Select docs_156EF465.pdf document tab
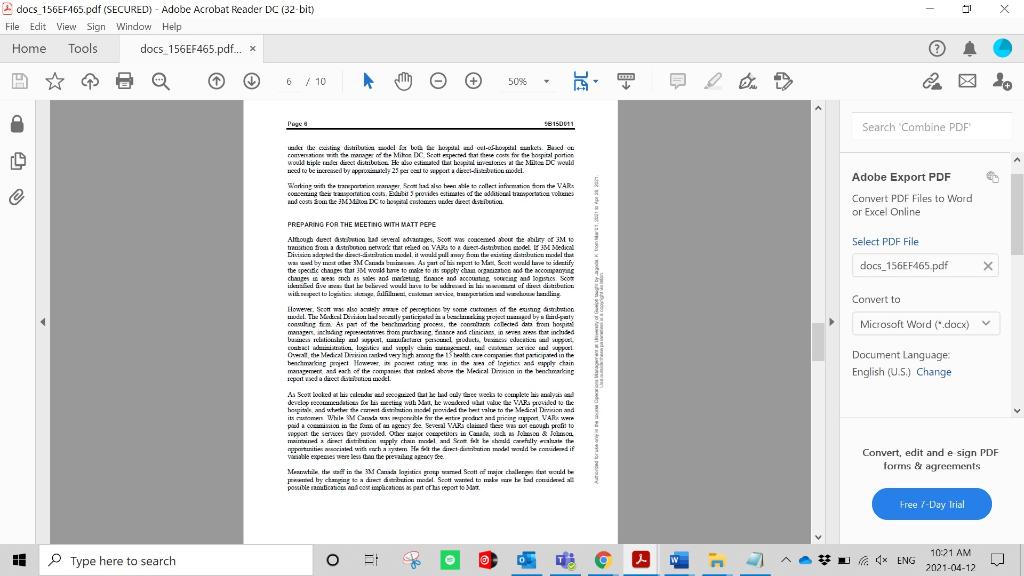Screen dimensions: 1024x576 190,49
